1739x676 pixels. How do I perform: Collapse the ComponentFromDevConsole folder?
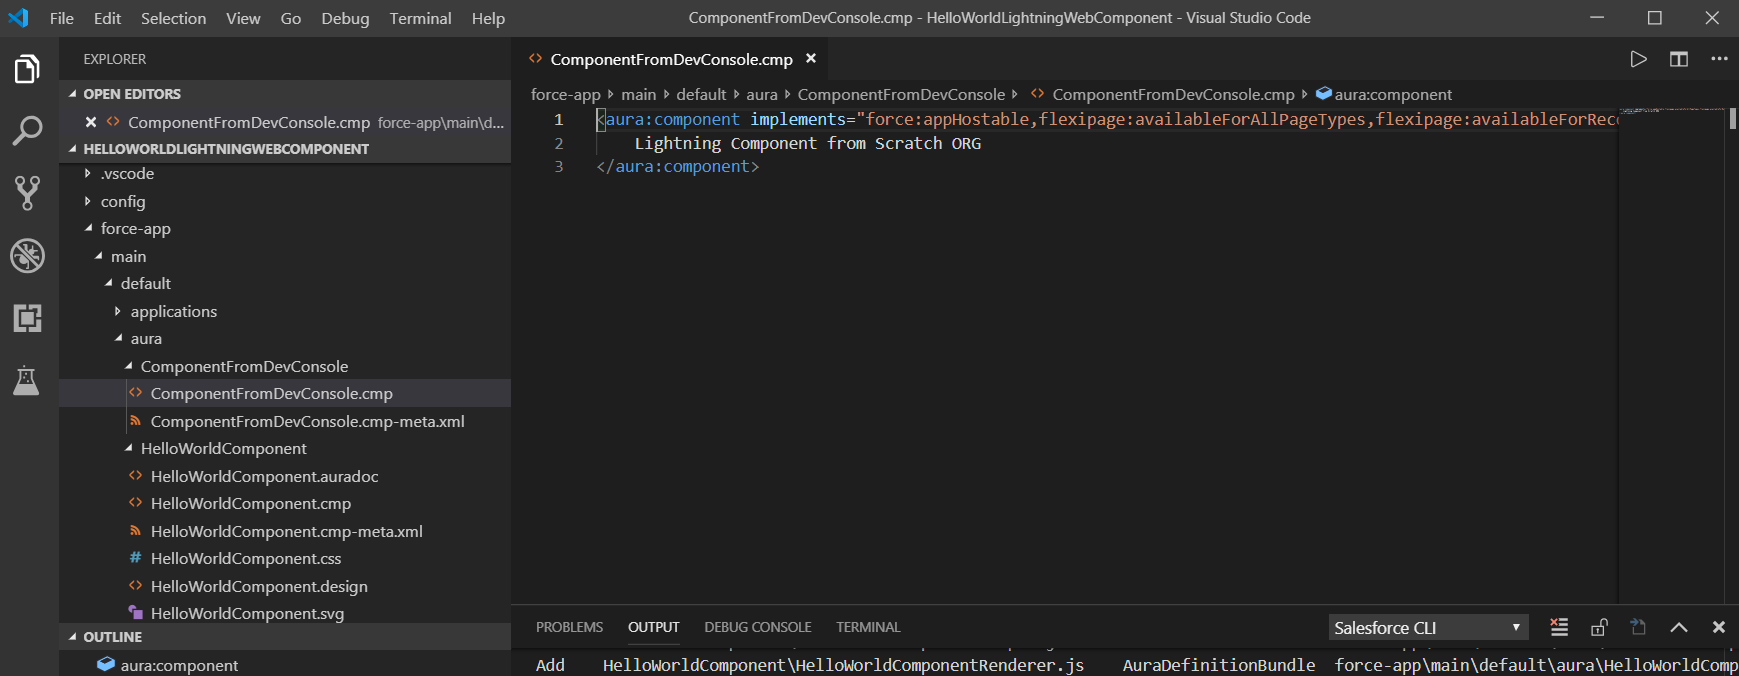click(x=285, y=366)
